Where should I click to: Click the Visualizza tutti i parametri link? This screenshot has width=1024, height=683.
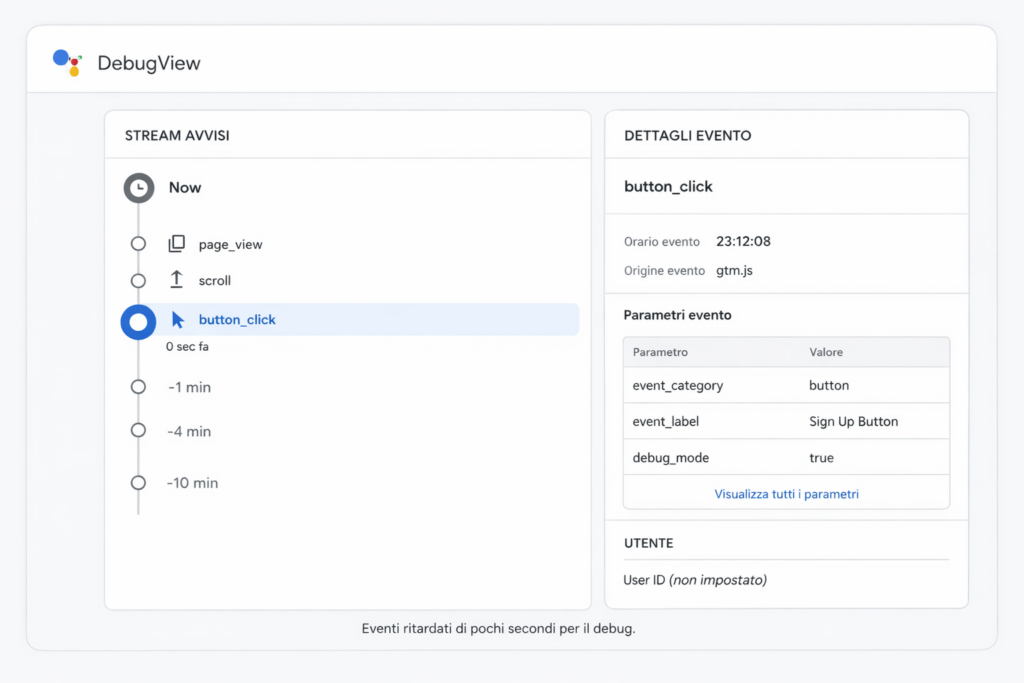point(786,494)
